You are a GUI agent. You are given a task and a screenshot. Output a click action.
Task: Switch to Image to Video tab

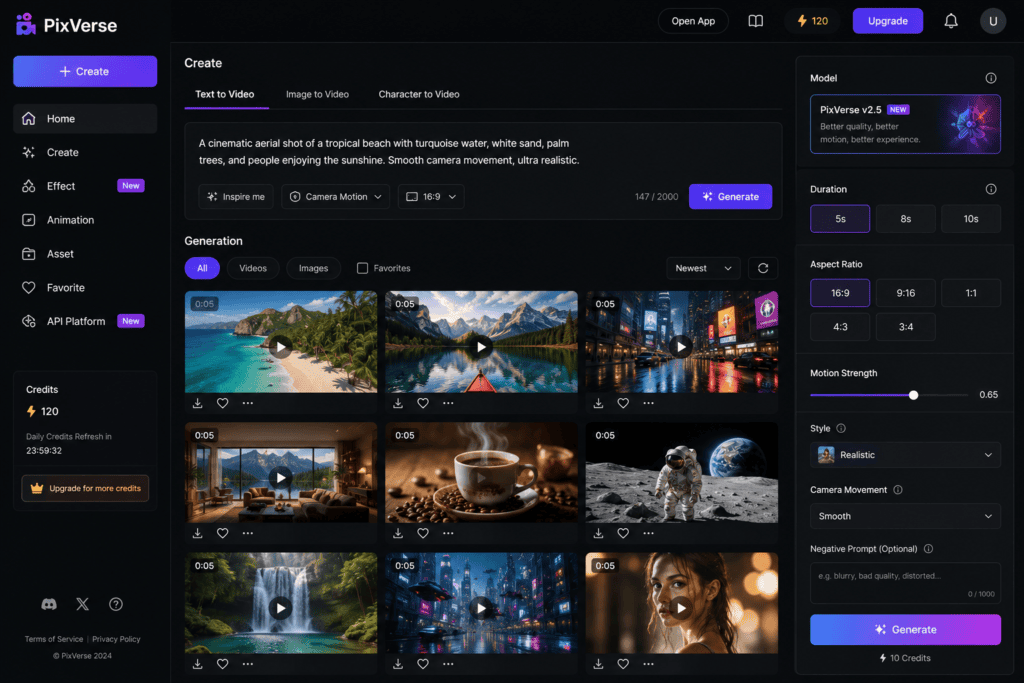(317, 94)
